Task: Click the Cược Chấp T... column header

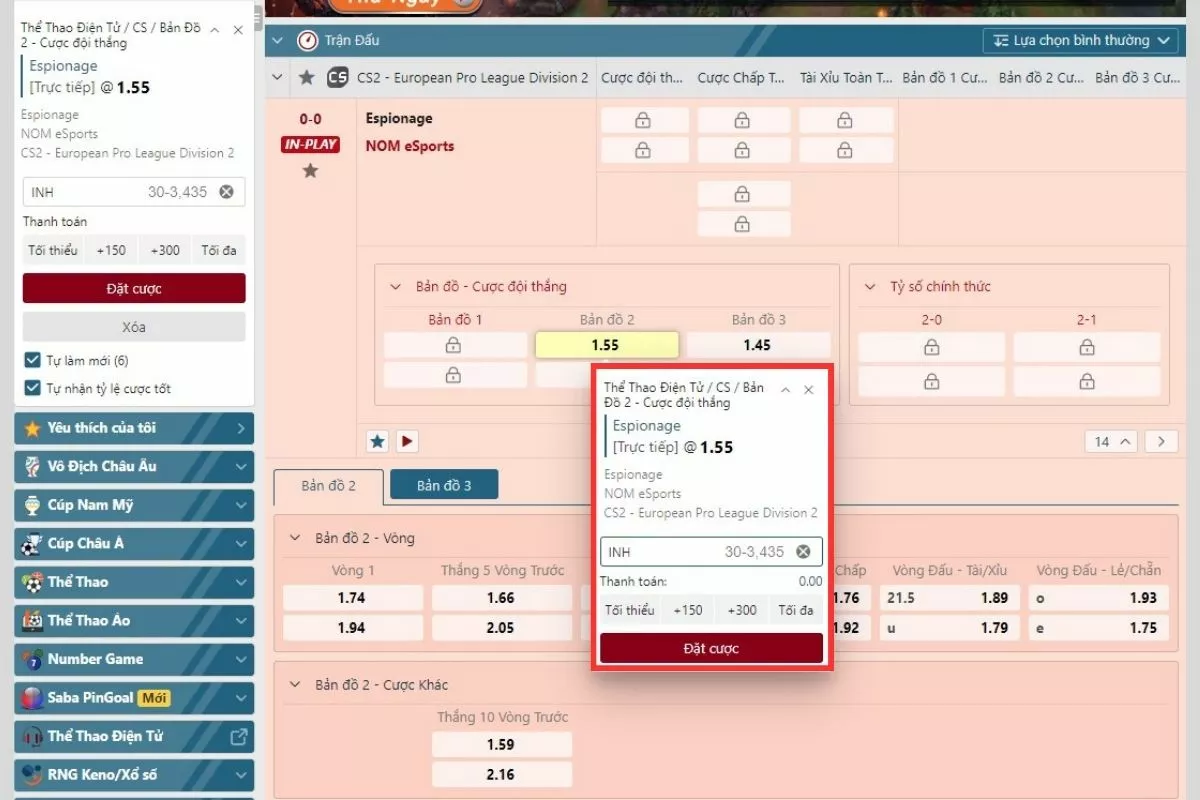Action: [741, 77]
